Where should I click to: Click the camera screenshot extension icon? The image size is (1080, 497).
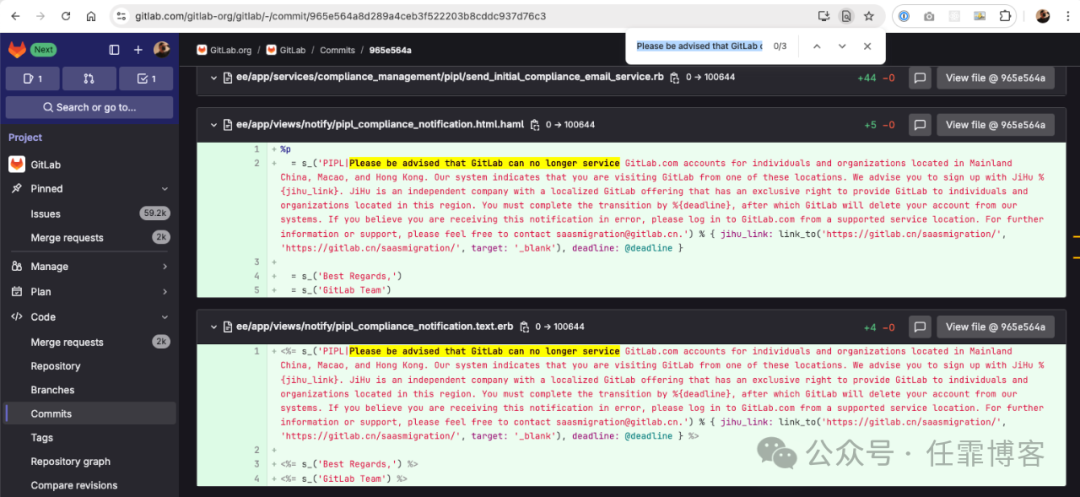coord(930,16)
